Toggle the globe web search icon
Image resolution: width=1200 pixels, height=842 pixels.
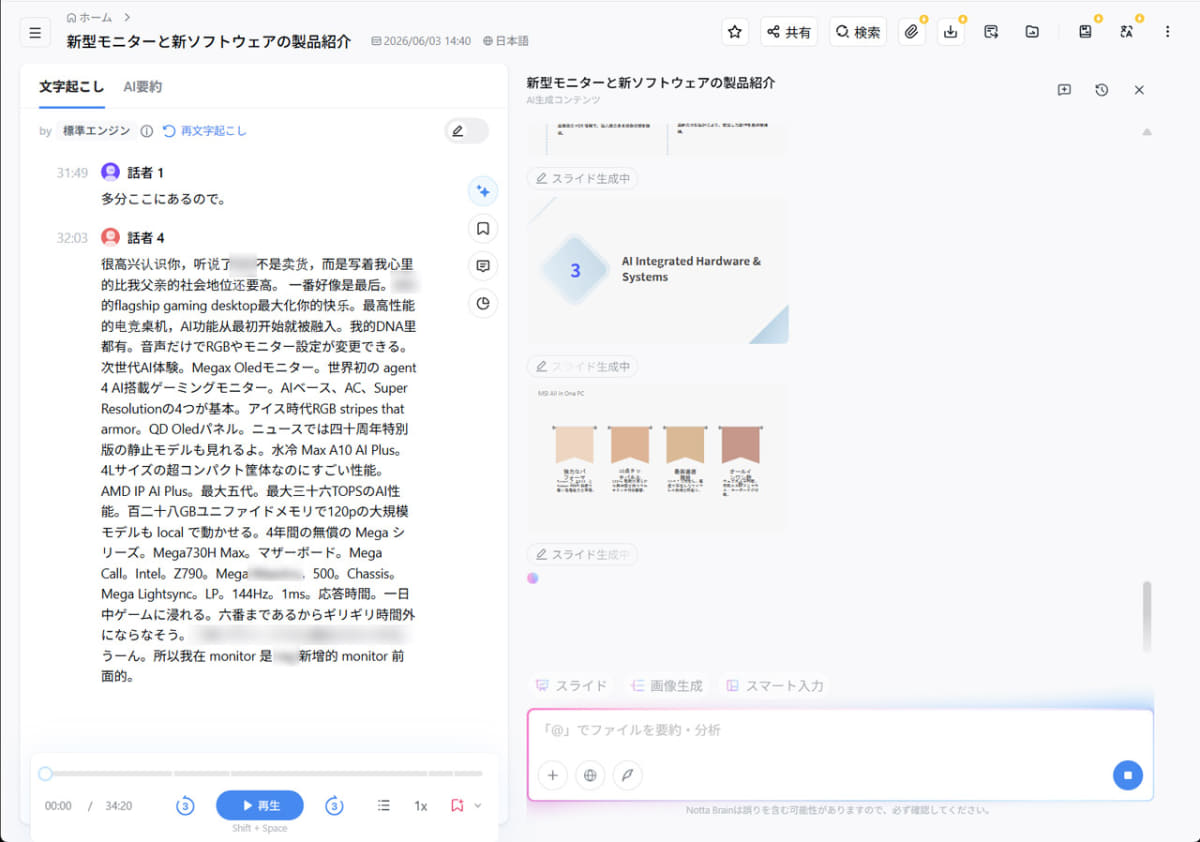590,774
